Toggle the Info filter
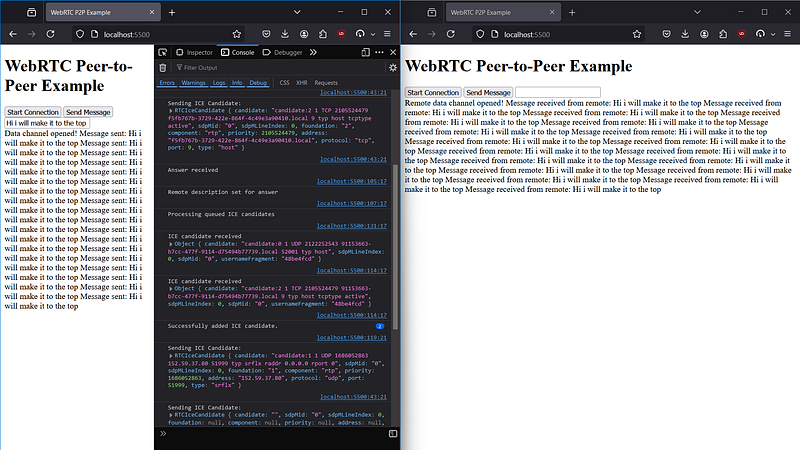The height and width of the screenshot is (450, 800). [x=237, y=83]
